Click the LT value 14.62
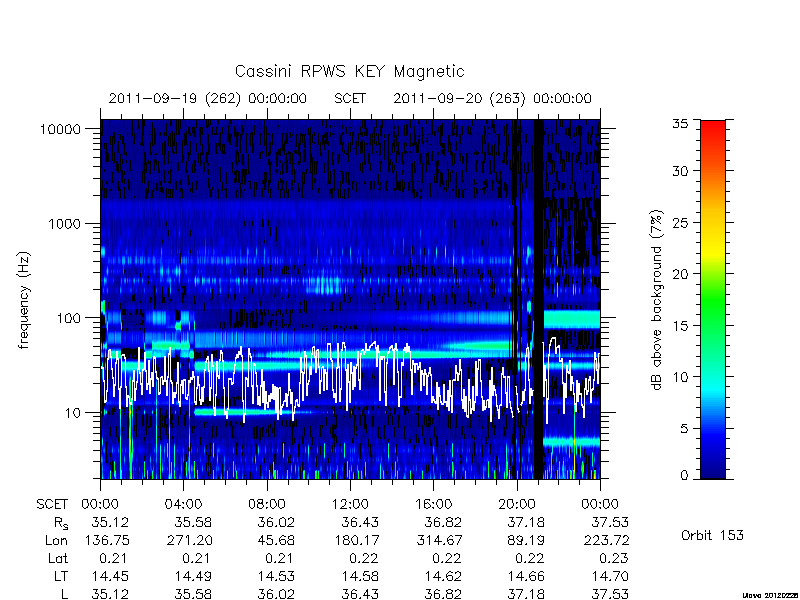 pyautogui.click(x=443, y=576)
